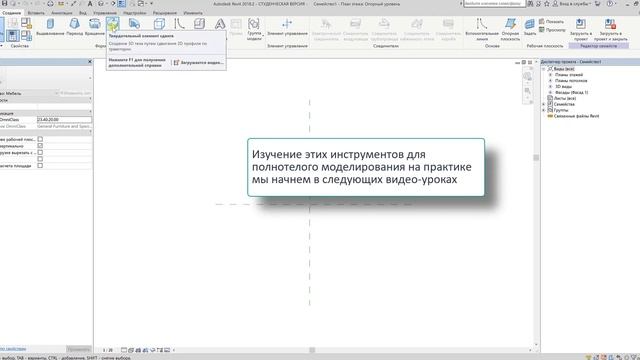Click the Apply (Применить) button in Properties
This screenshot has height=360, width=640.
78,349
